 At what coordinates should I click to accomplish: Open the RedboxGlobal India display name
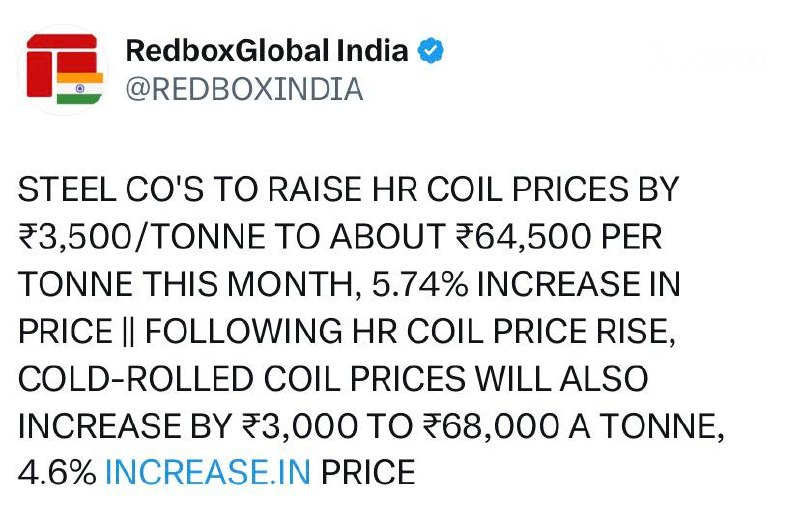coord(267,51)
